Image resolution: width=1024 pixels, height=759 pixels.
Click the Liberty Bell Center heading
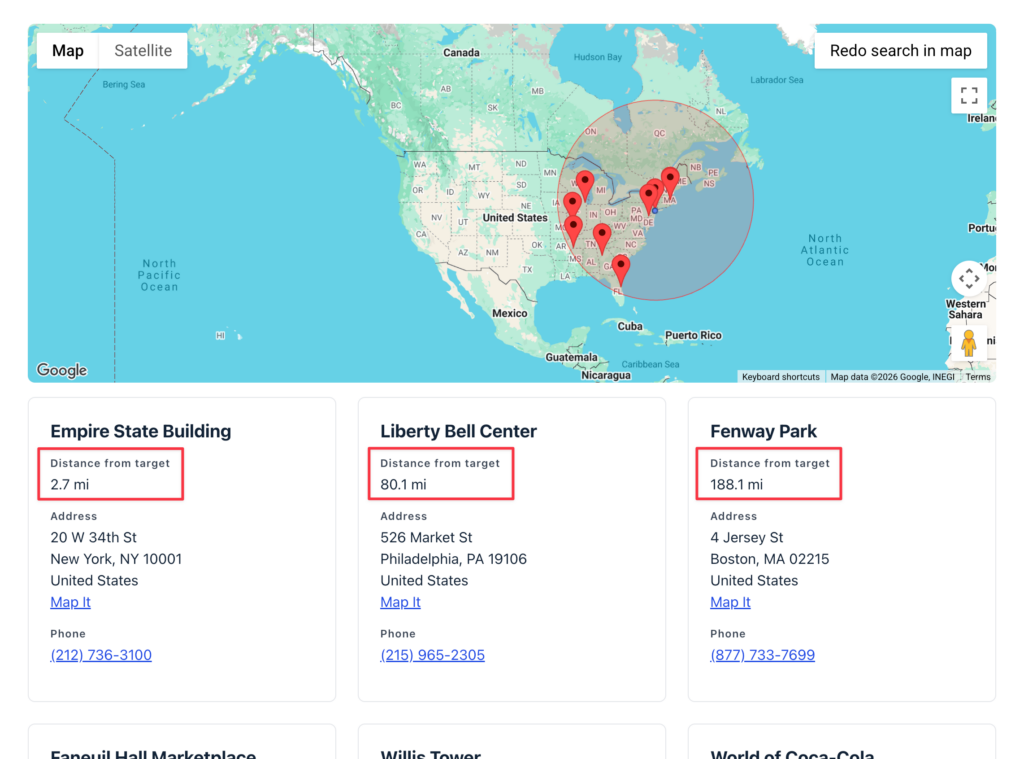click(x=458, y=431)
